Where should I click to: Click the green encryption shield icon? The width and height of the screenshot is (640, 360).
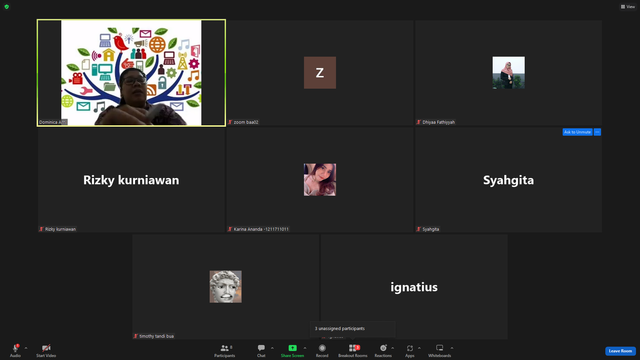pyautogui.click(x=7, y=7)
